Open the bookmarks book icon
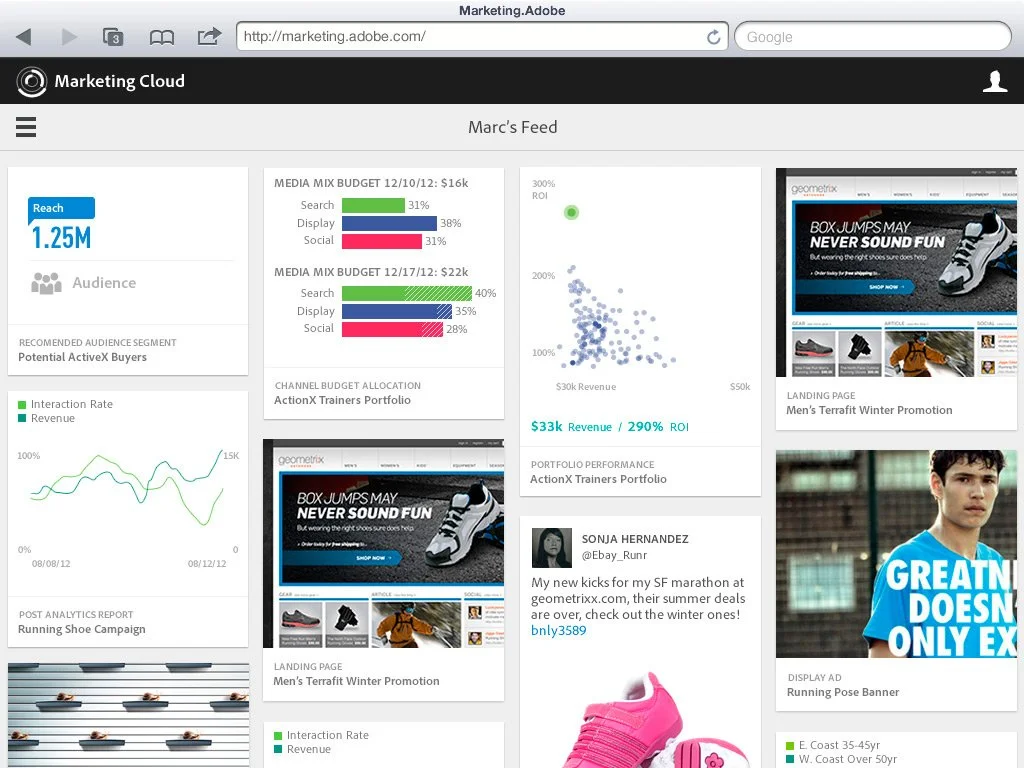Viewport: 1024px width, 768px height. click(x=161, y=37)
